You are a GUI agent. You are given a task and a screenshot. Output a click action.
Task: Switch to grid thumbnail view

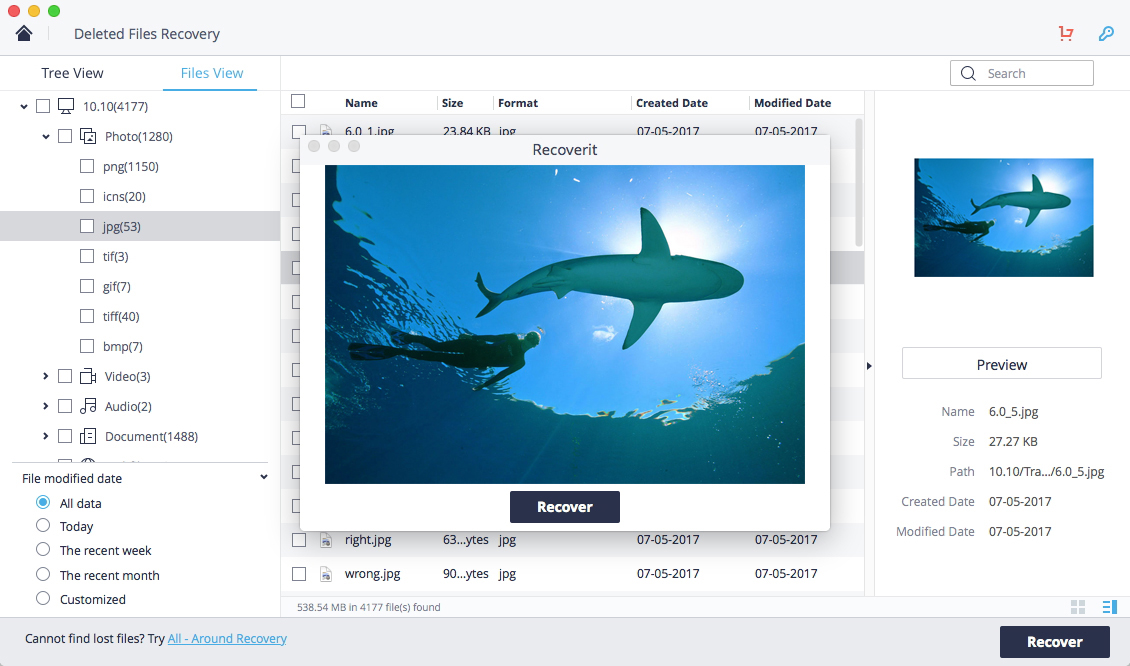(x=1078, y=607)
